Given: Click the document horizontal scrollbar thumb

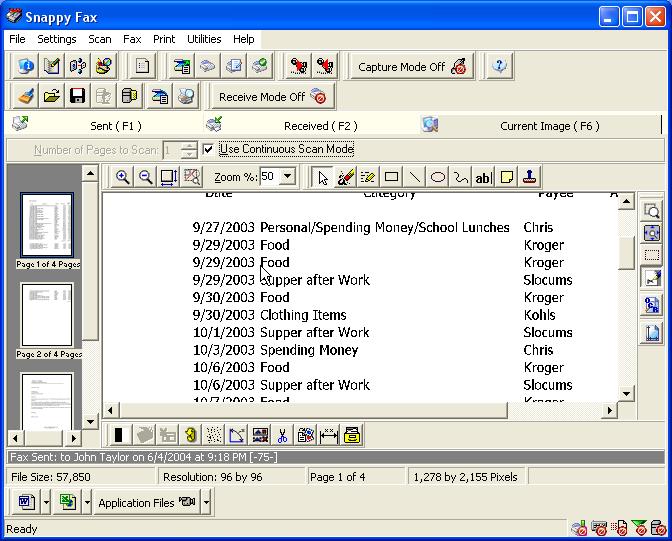Looking at the screenshot, I should pyautogui.click(x=313, y=410).
